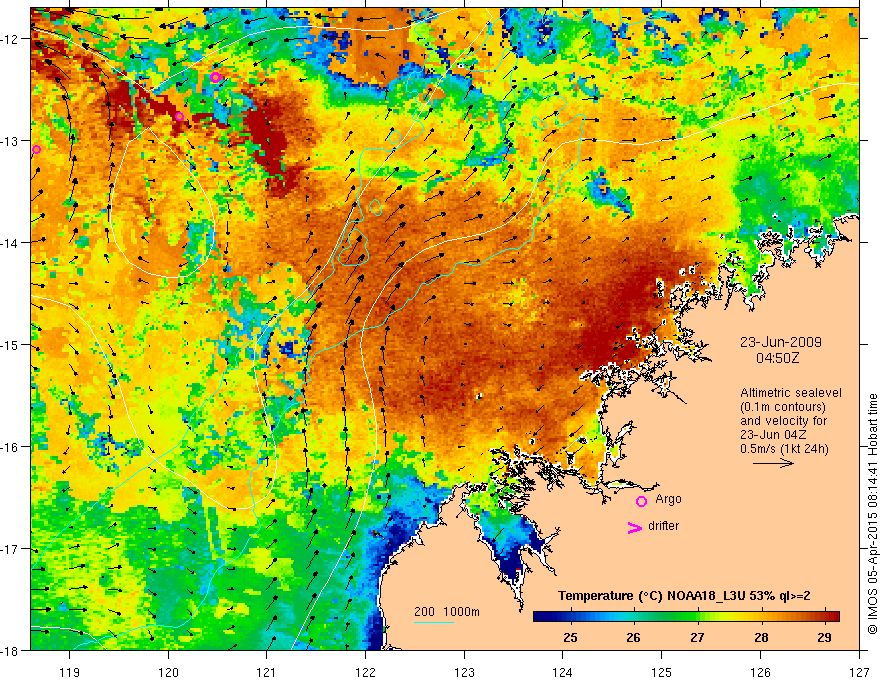Click the color bar label '28'

pyautogui.click(x=761, y=637)
